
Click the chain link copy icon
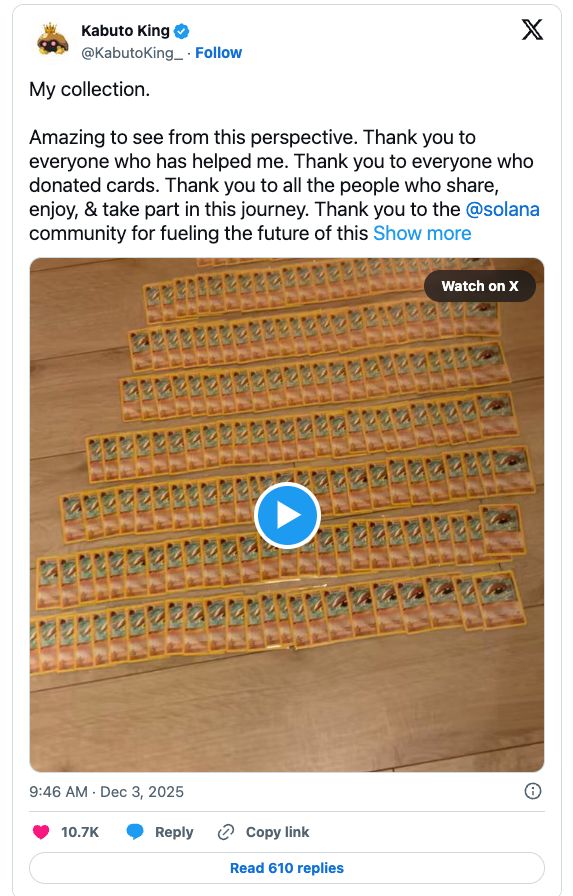pyautogui.click(x=226, y=832)
